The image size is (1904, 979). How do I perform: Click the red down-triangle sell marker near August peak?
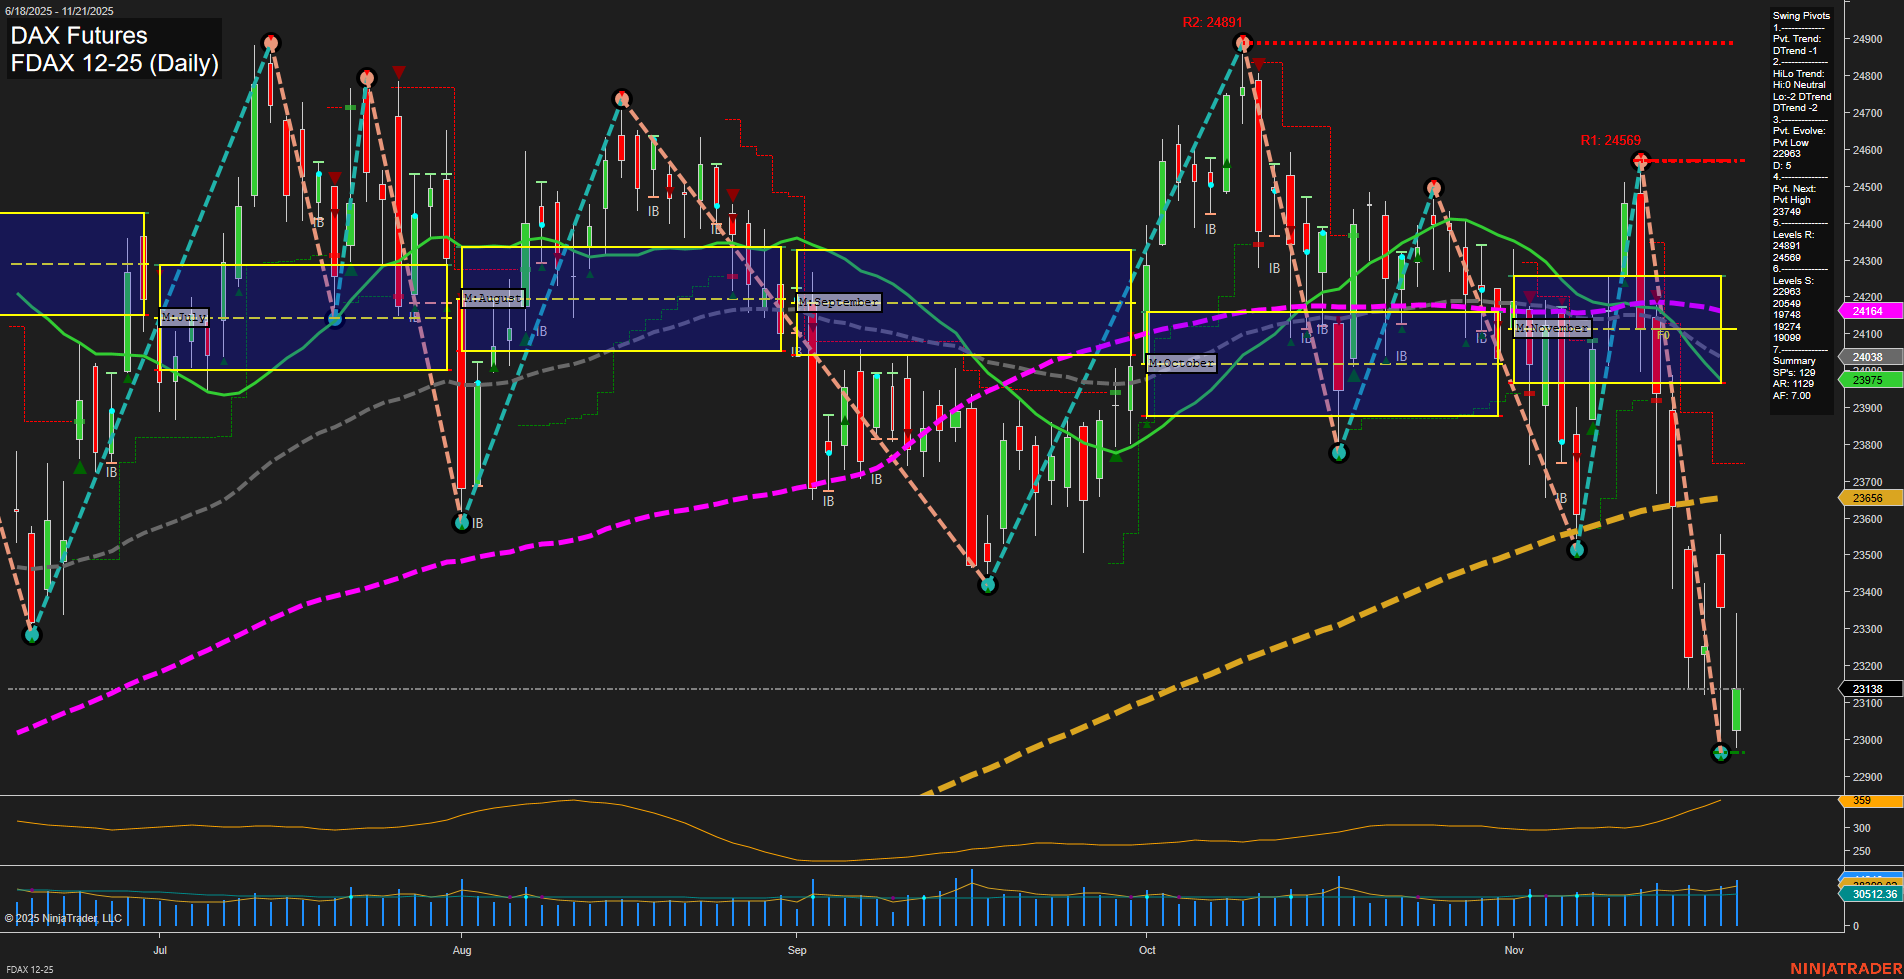point(398,71)
